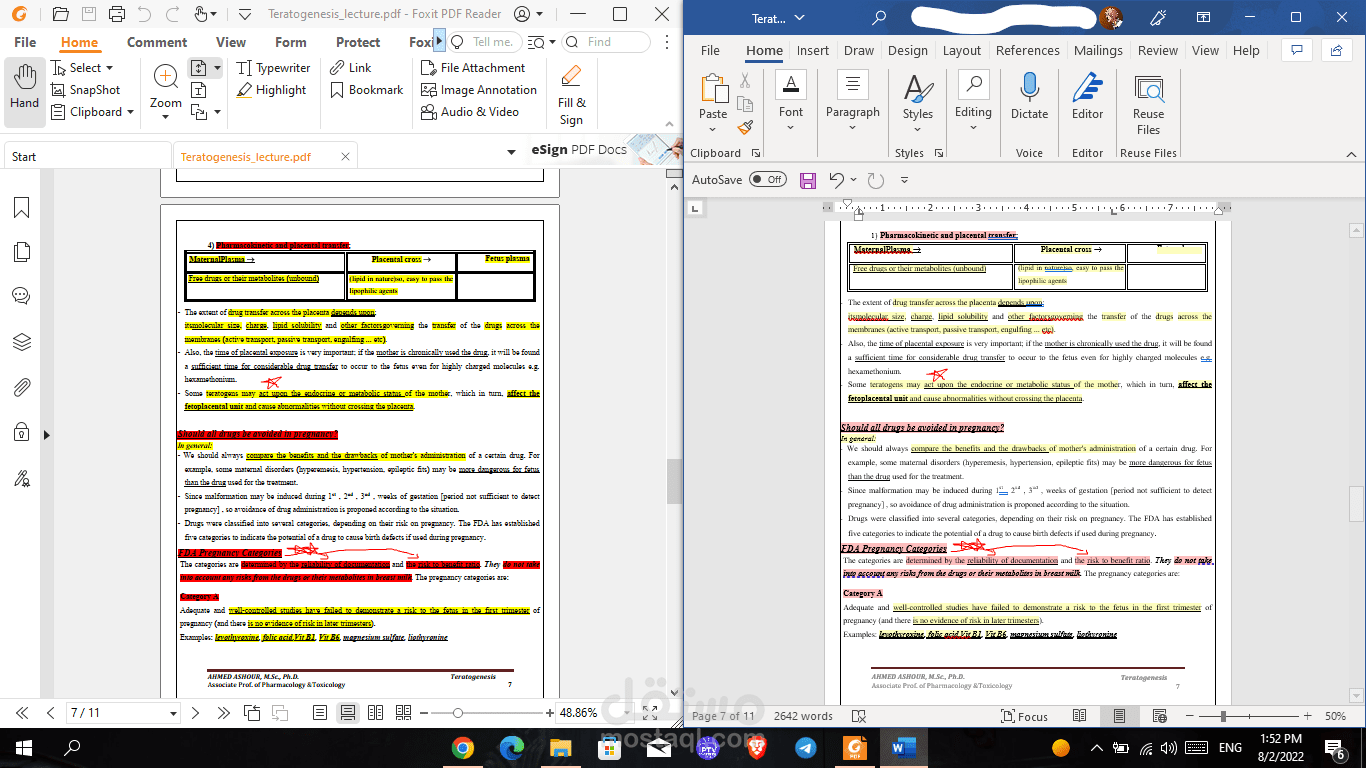1366x768 pixels.
Task: Open the Security lock panel in Foxit
Action: click(x=21, y=433)
